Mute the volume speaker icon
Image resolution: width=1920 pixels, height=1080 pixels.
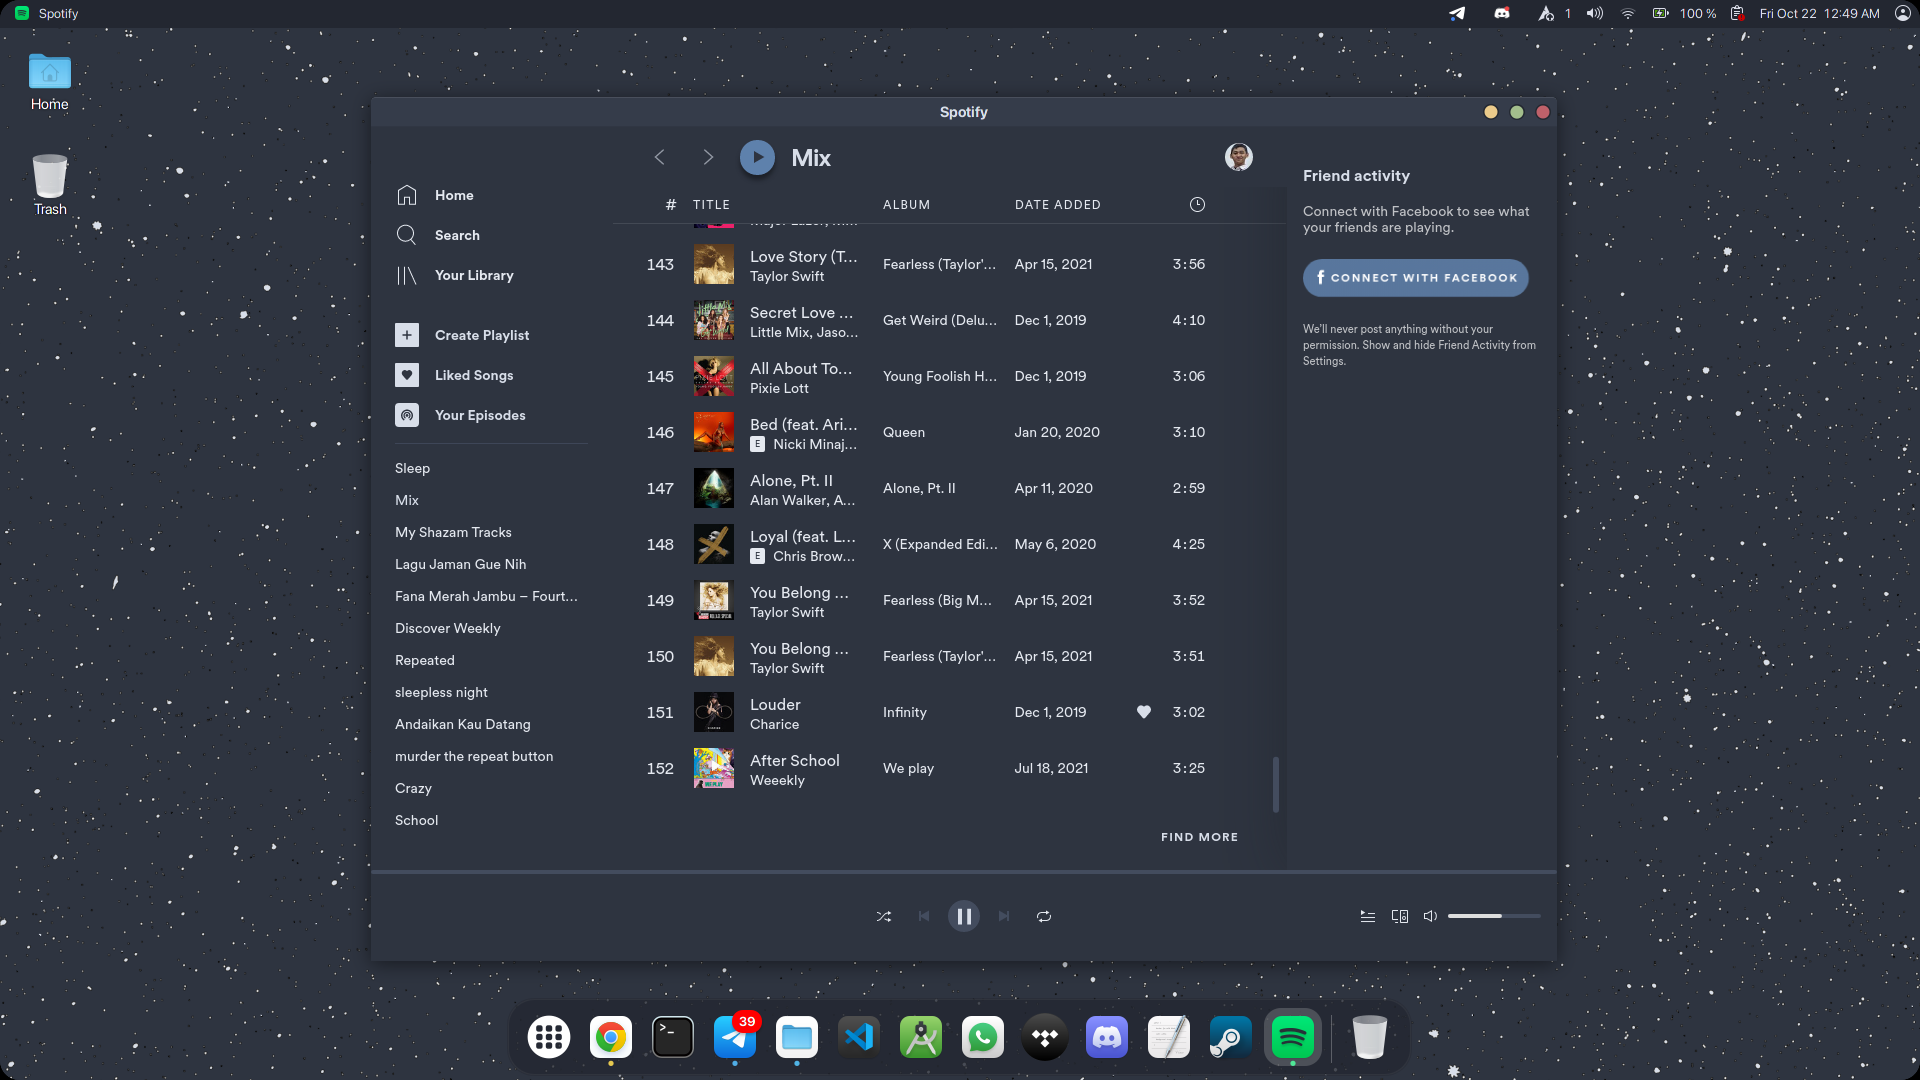point(1430,916)
